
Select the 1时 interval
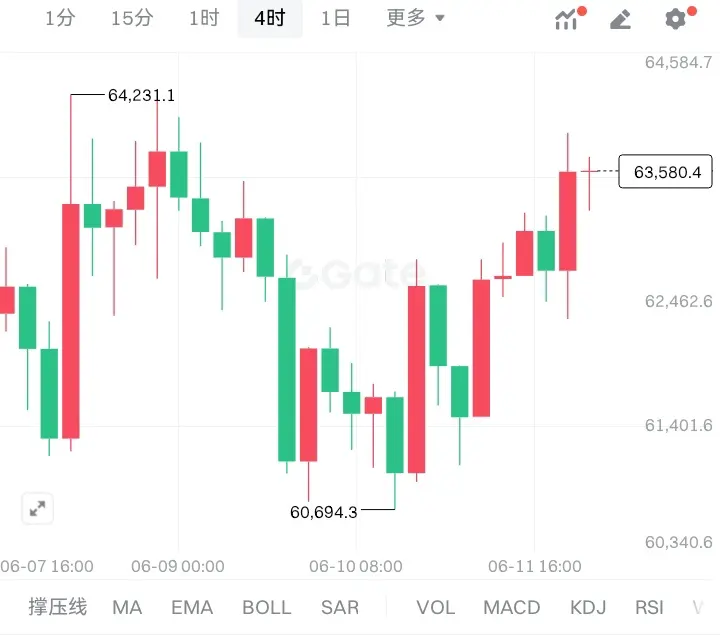(x=204, y=18)
